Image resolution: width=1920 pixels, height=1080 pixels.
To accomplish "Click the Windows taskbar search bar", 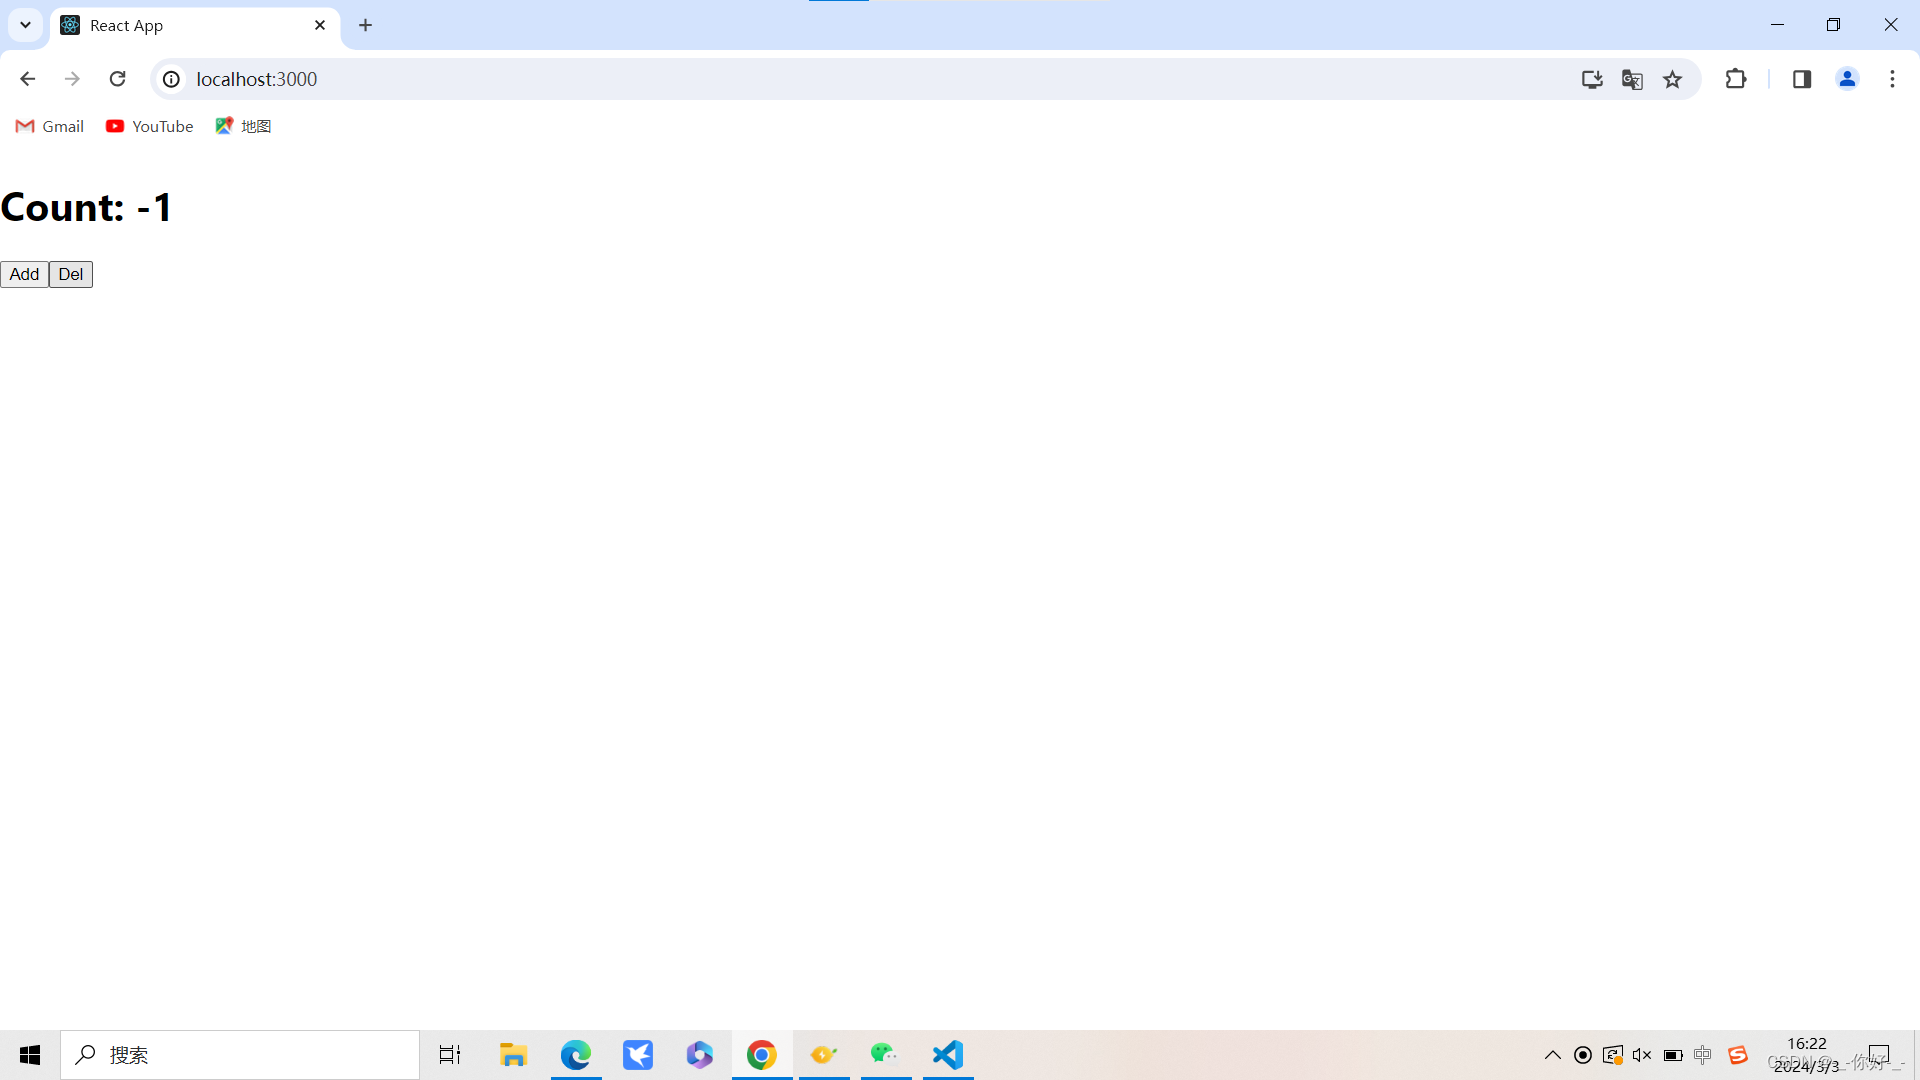I will pos(239,1055).
